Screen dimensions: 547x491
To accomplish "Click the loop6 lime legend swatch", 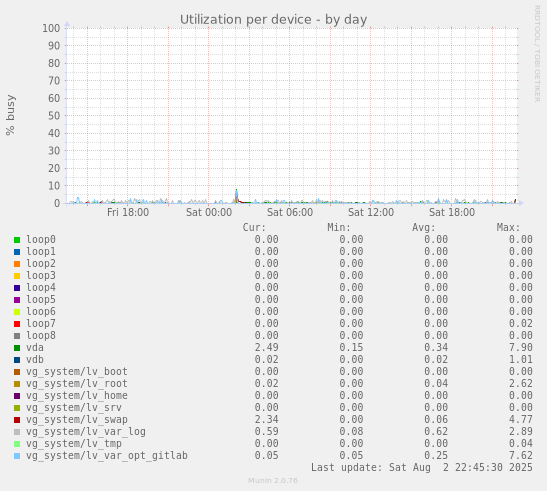I will (x=17, y=312).
